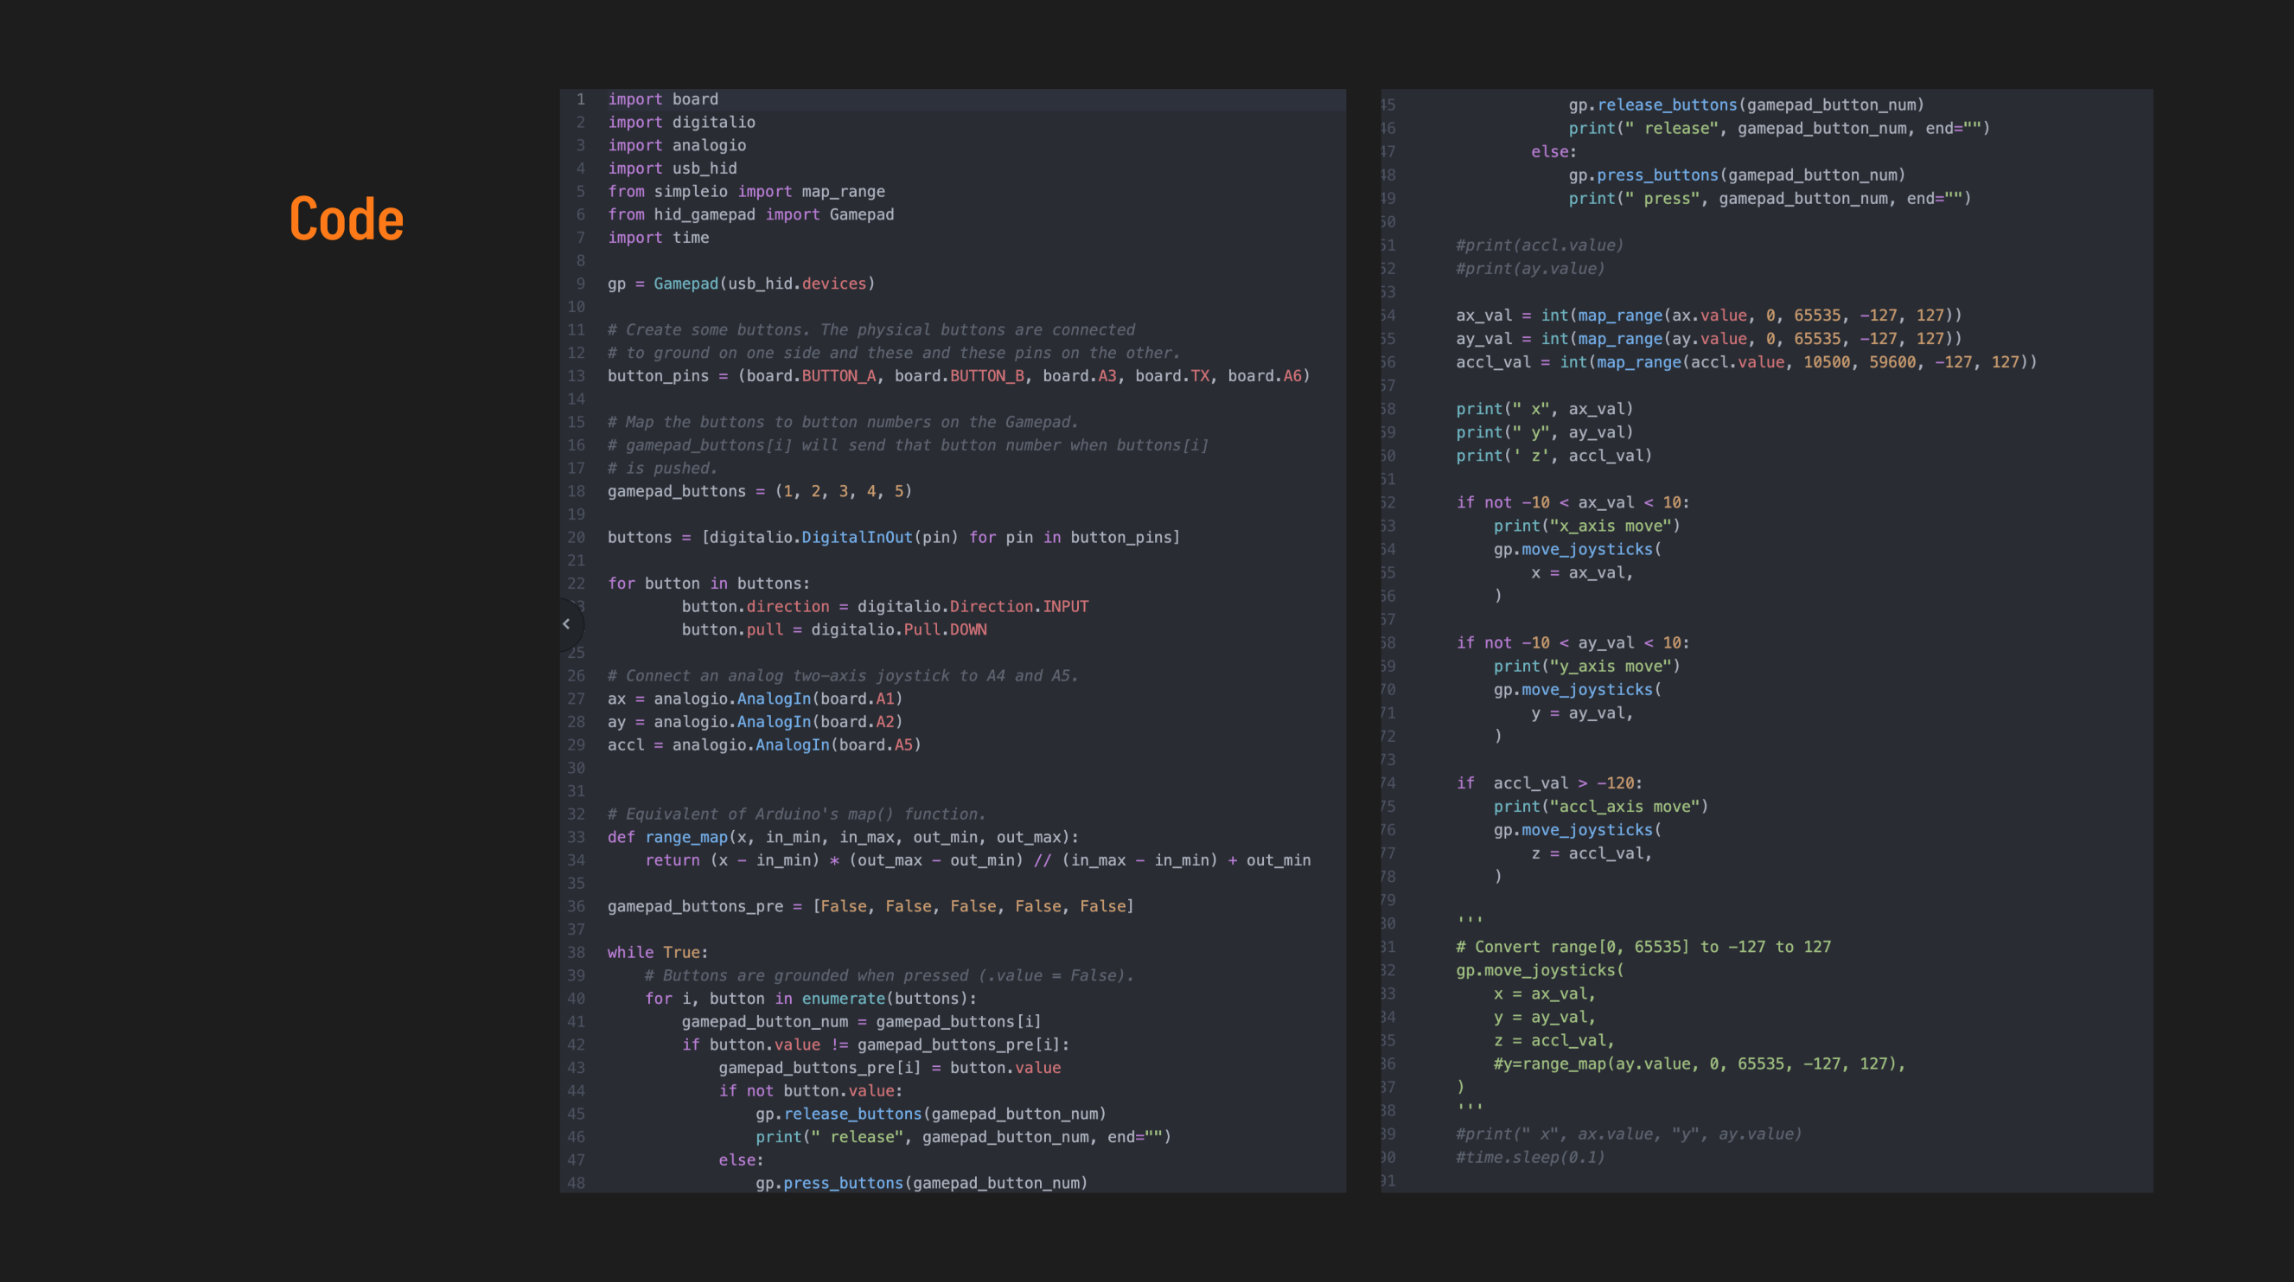Click the button_pins tuple assignment line
Screen dimensions: 2294x1282
pos(958,376)
